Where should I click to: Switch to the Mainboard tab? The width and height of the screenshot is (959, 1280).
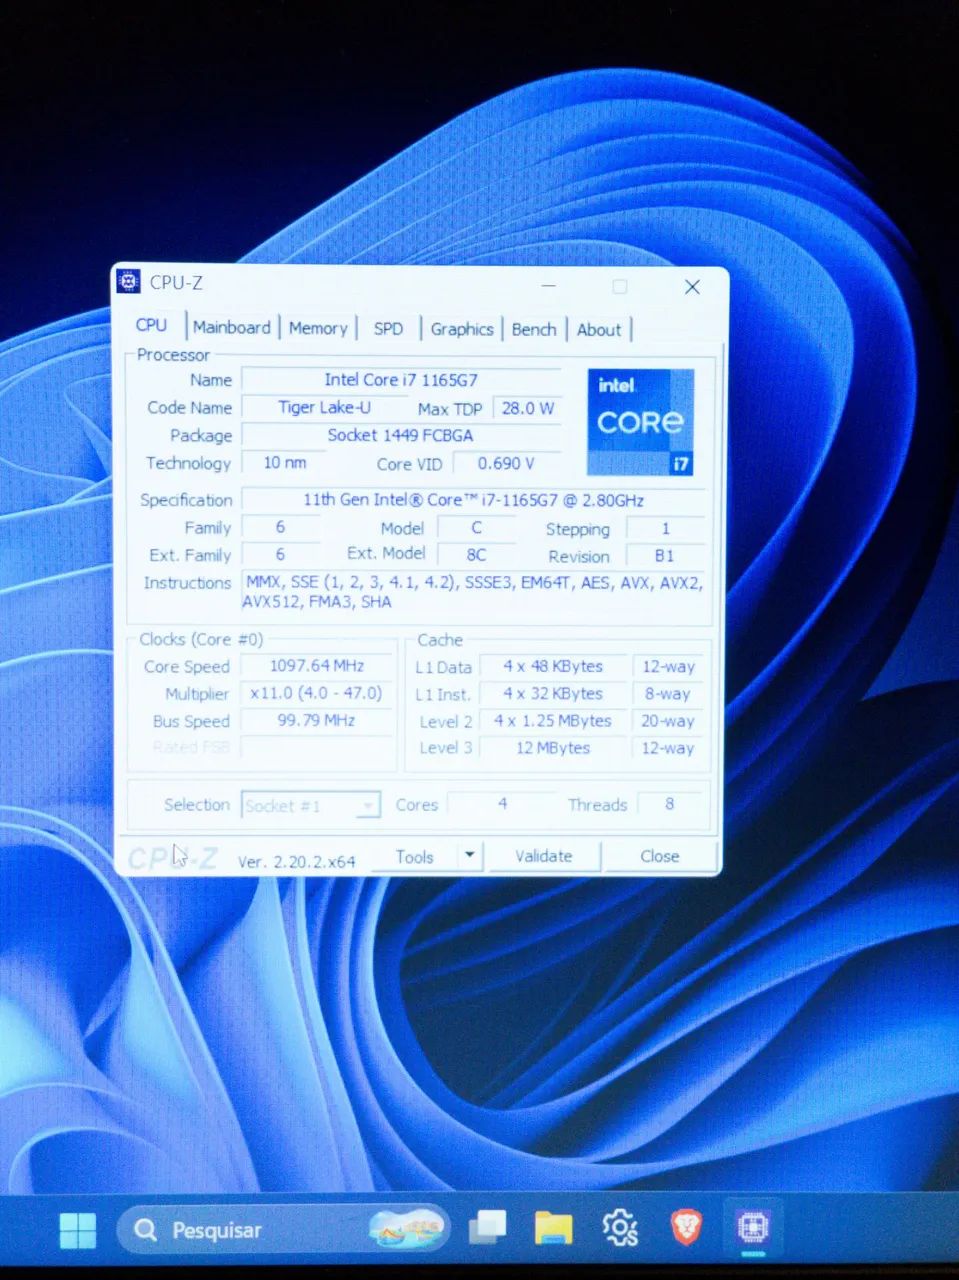[232, 327]
